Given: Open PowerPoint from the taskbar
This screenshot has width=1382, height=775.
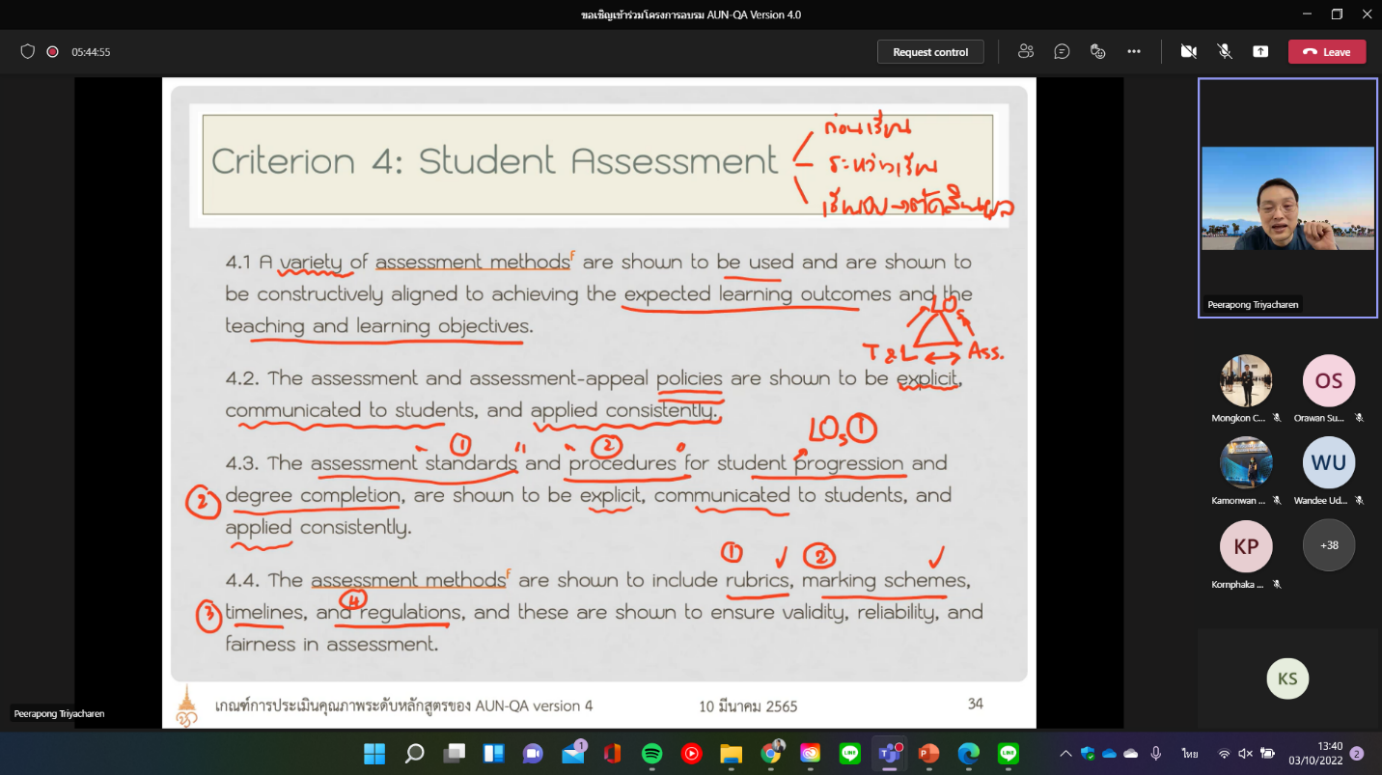Looking at the screenshot, I should [929, 753].
